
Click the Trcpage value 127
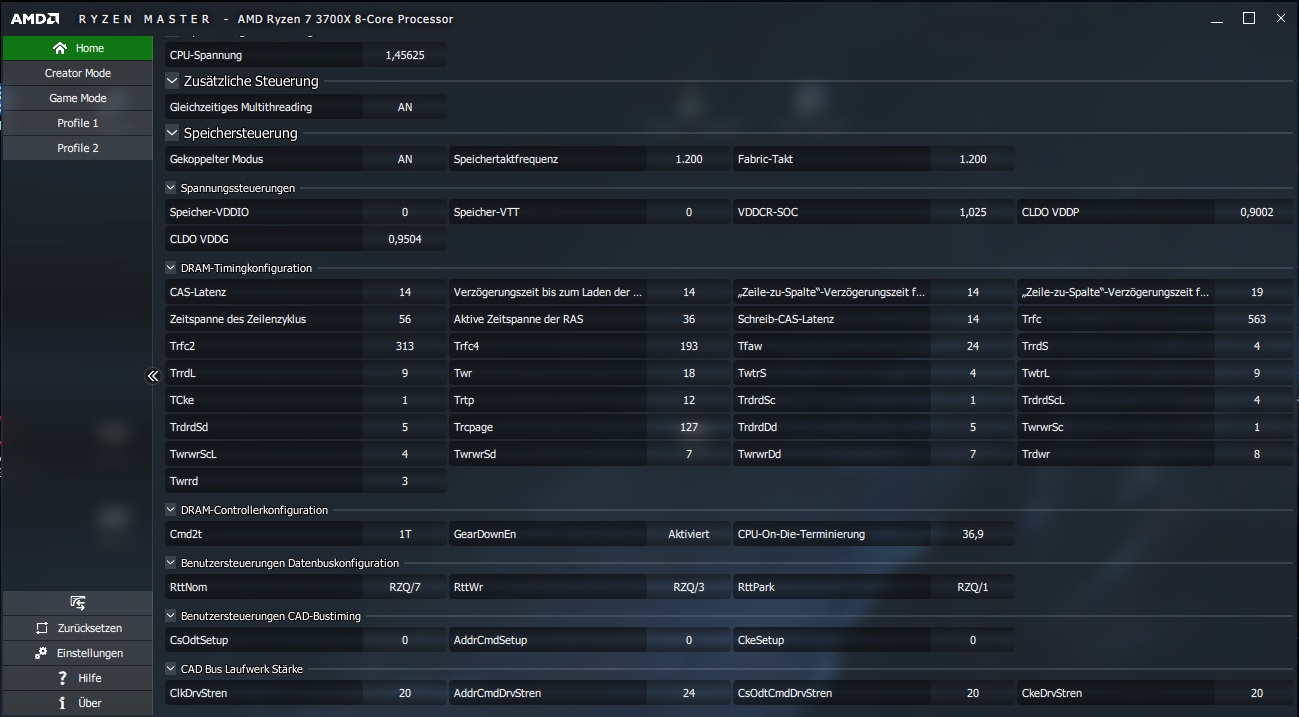click(689, 427)
